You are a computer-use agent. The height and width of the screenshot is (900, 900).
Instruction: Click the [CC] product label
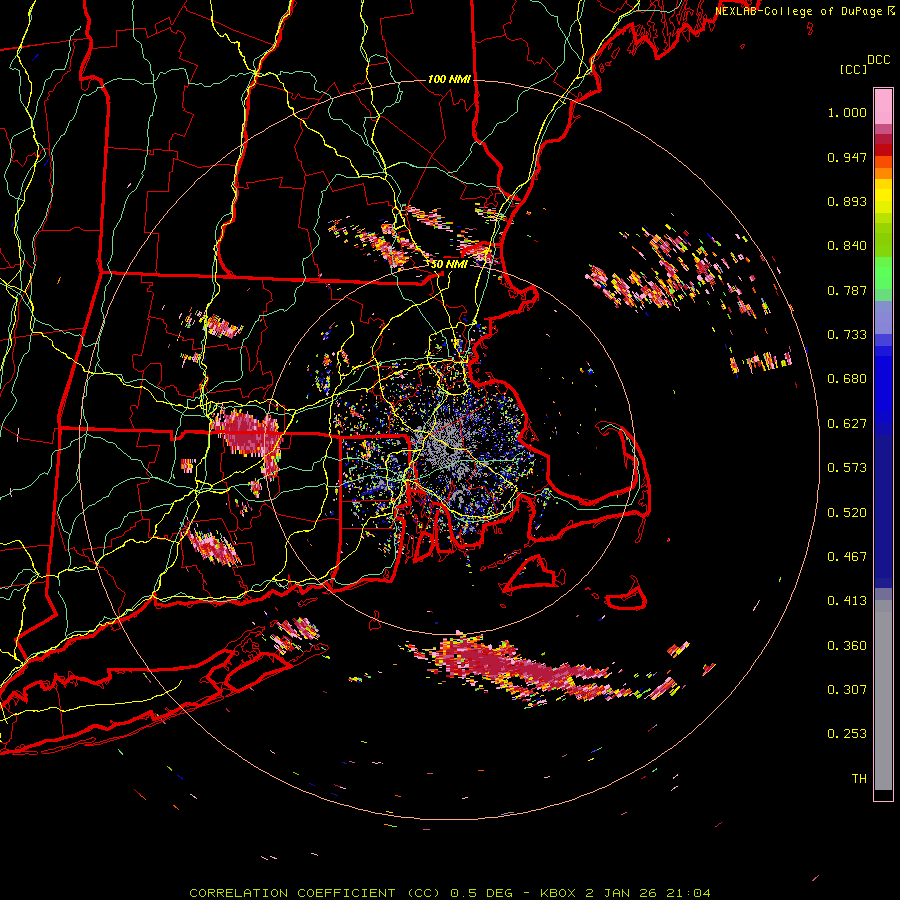854,69
